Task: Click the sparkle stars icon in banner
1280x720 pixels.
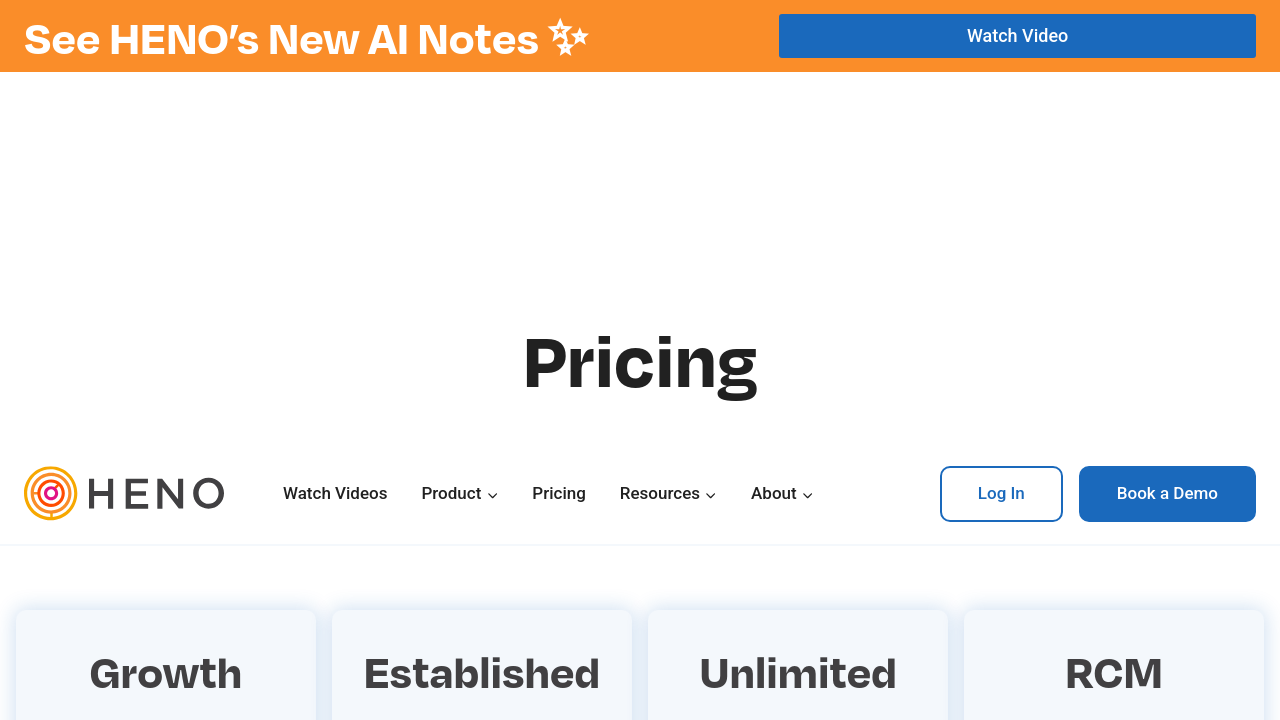Action: click(x=568, y=37)
